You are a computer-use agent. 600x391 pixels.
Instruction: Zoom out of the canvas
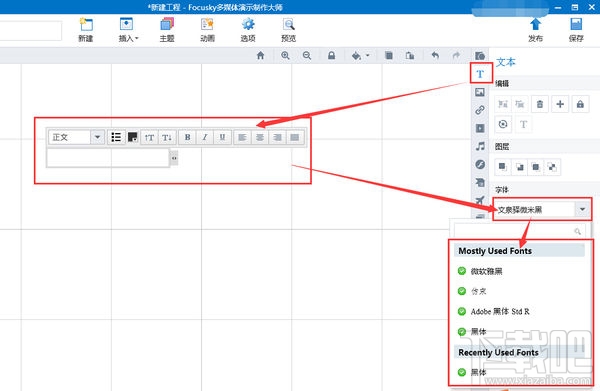[x=307, y=55]
